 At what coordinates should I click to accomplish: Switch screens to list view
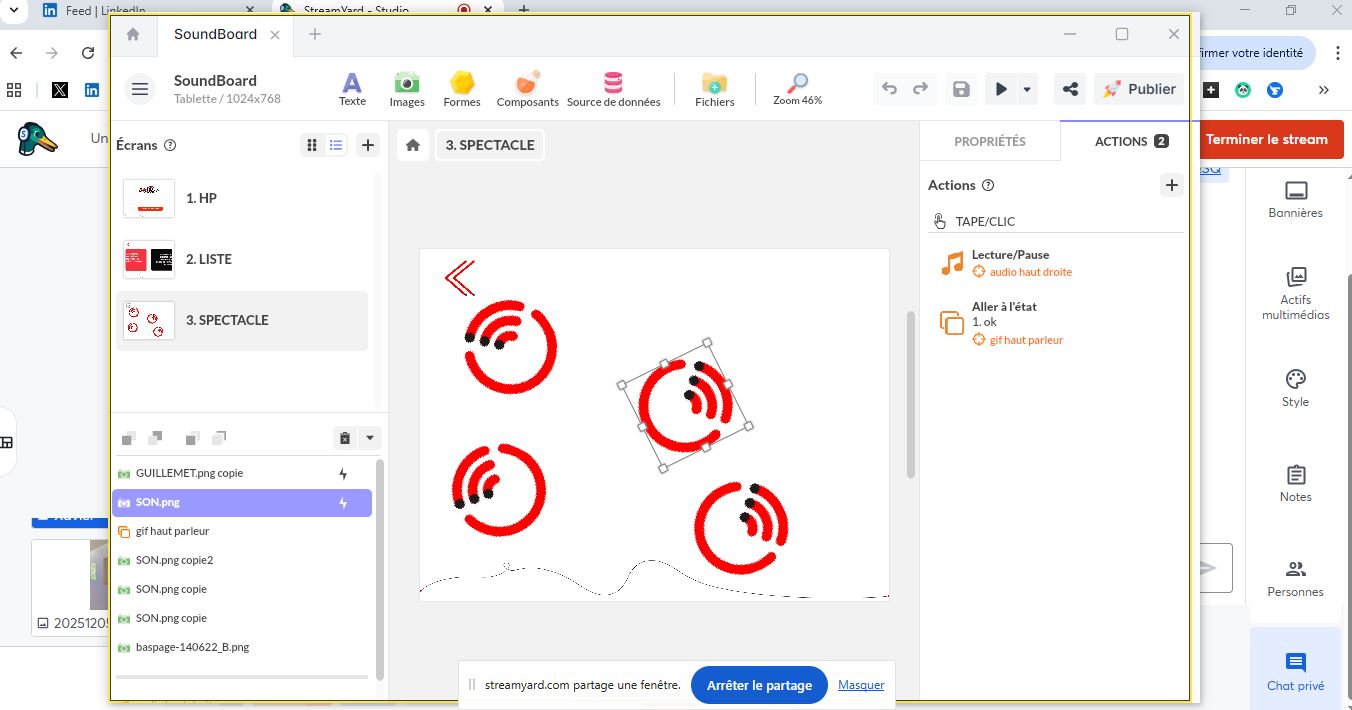336,145
